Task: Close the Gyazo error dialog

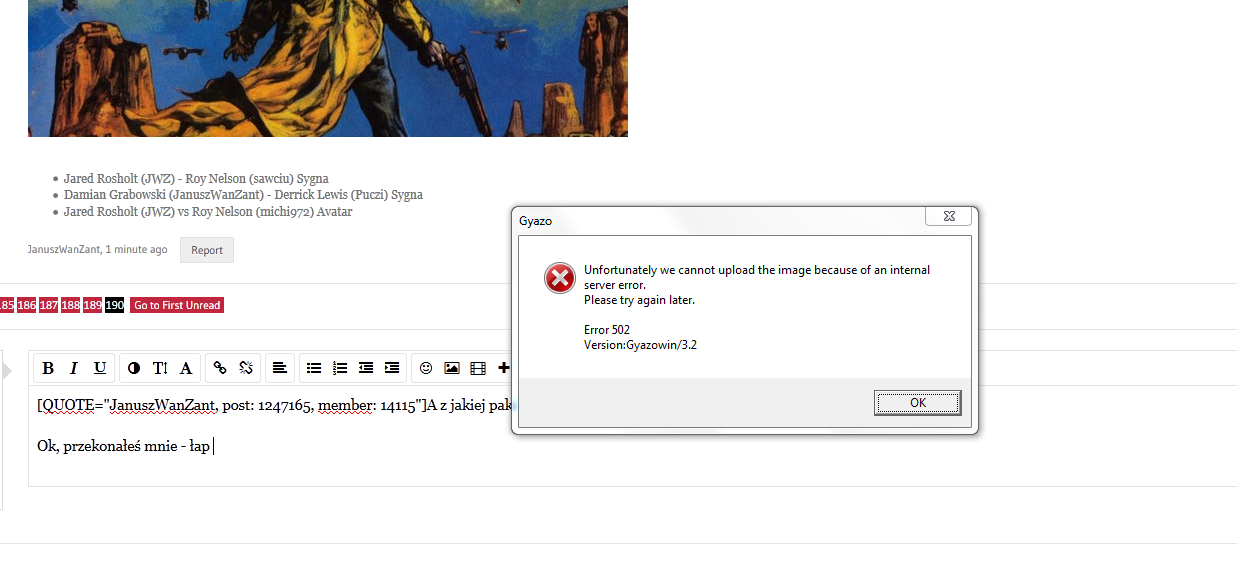Action: tap(948, 216)
